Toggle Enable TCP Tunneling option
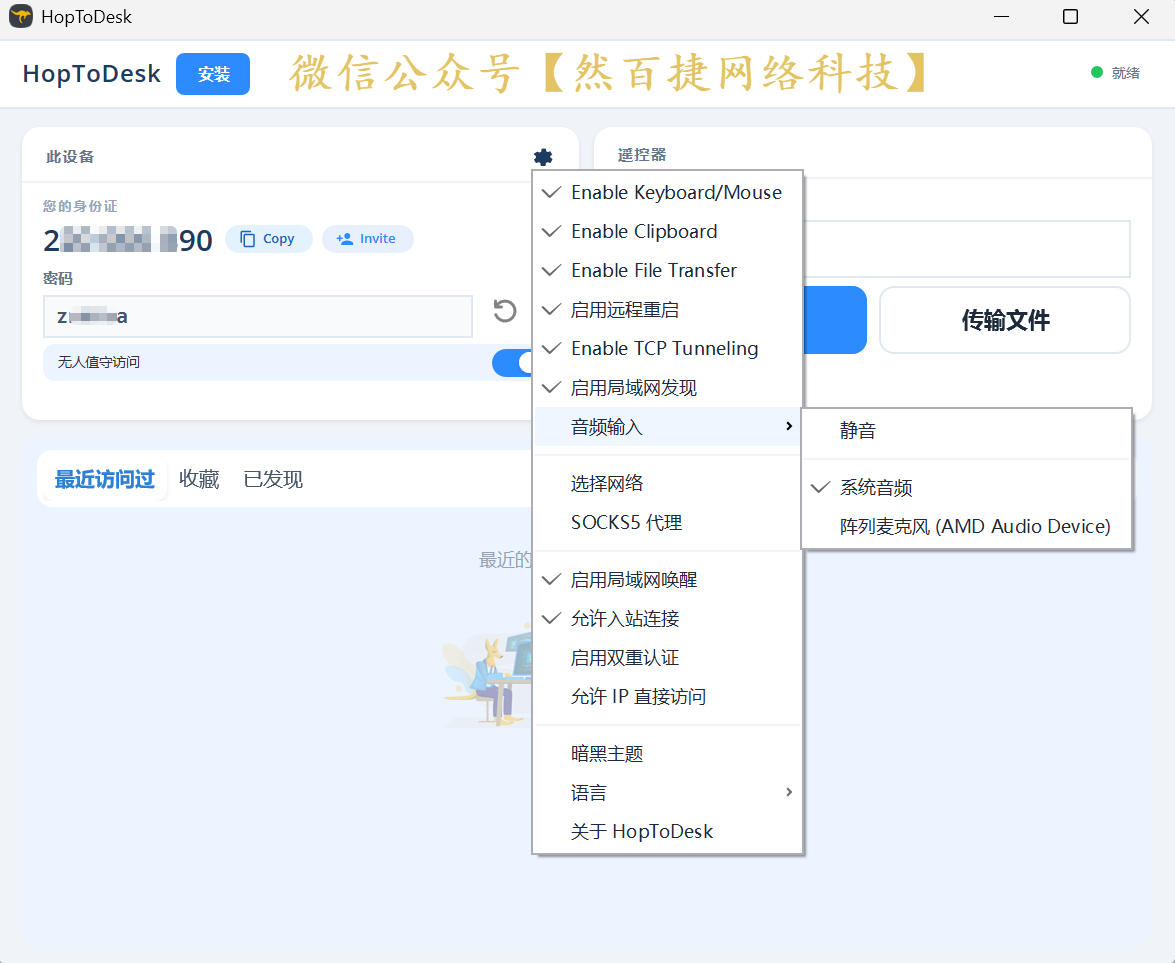Viewport: 1175px width, 963px height. (x=668, y=348)
